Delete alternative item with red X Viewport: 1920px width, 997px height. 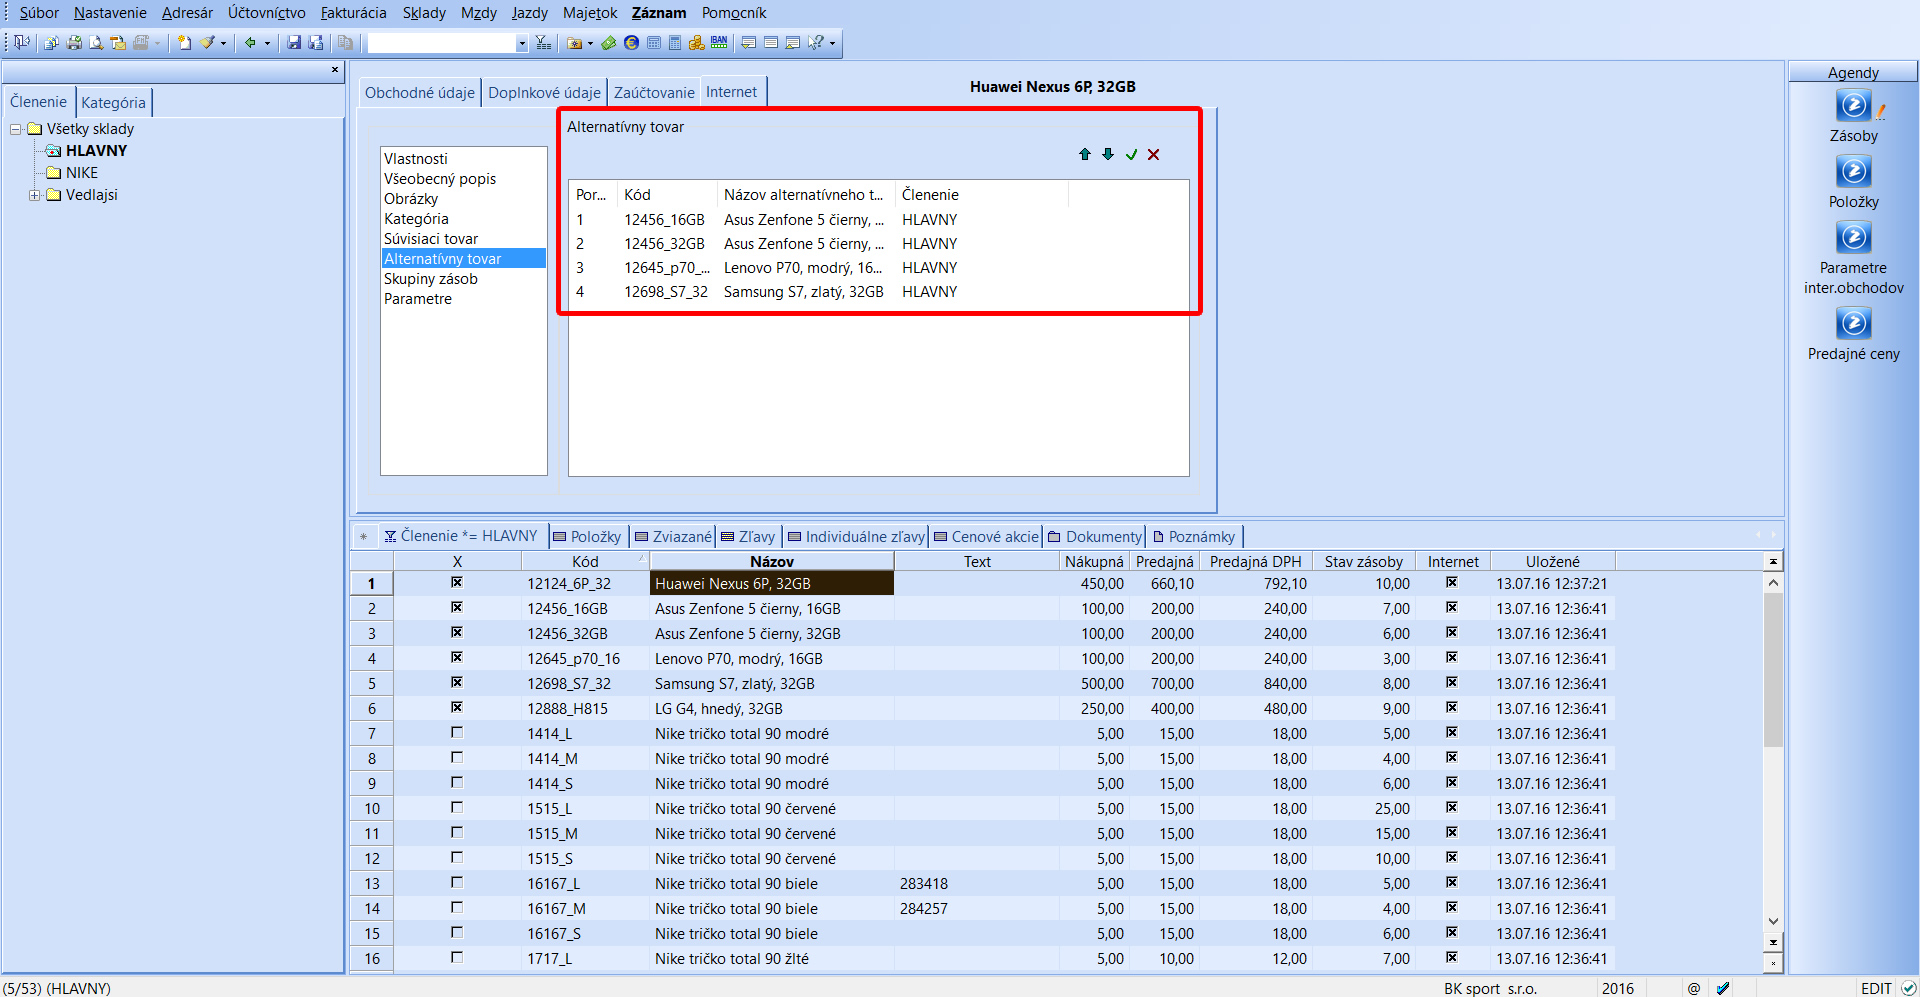click(1154, 154)
